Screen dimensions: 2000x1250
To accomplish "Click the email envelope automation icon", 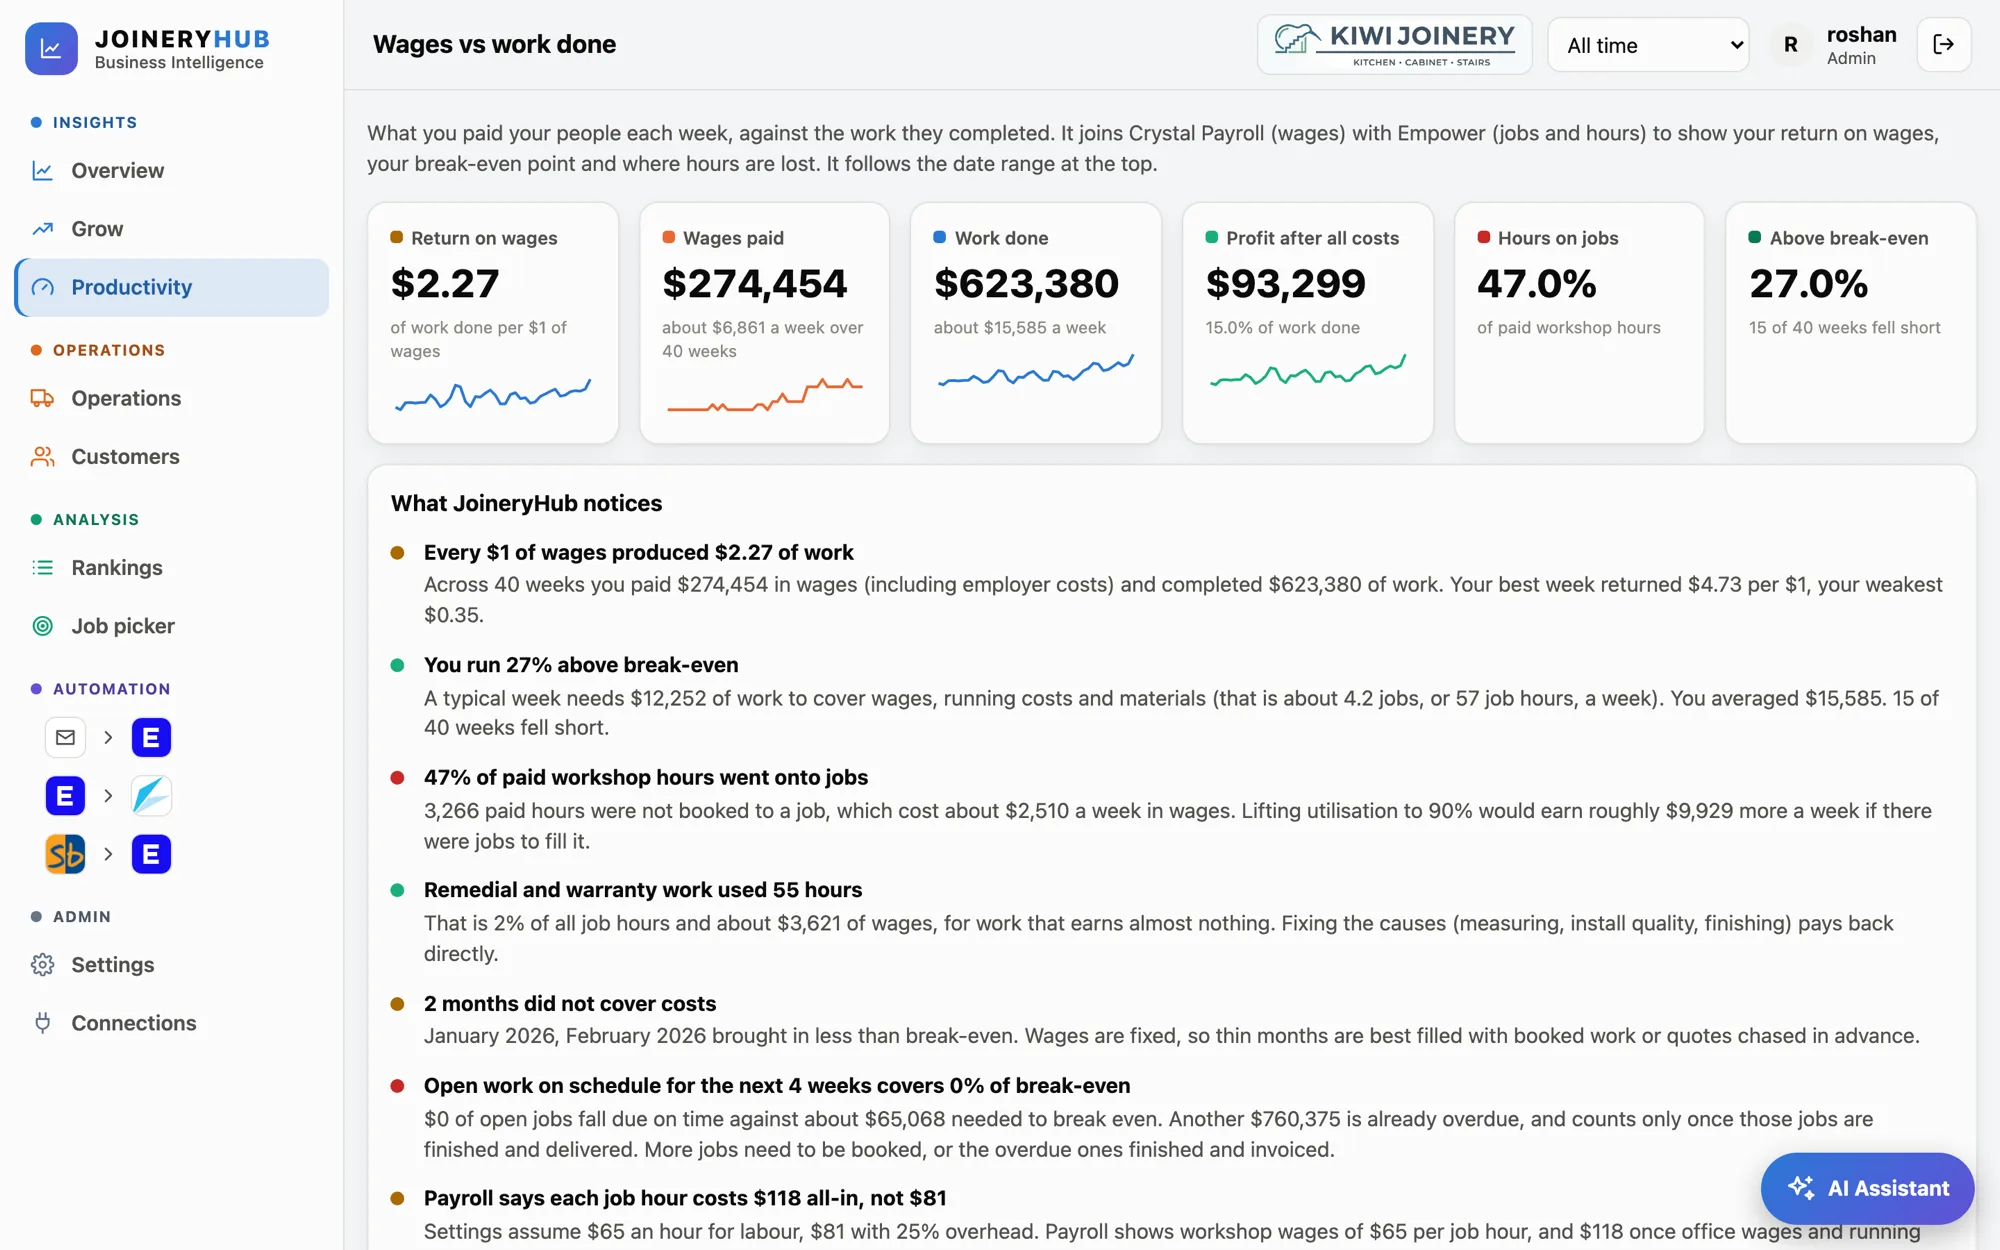I will pyautogui.click(x=65, y=738).
